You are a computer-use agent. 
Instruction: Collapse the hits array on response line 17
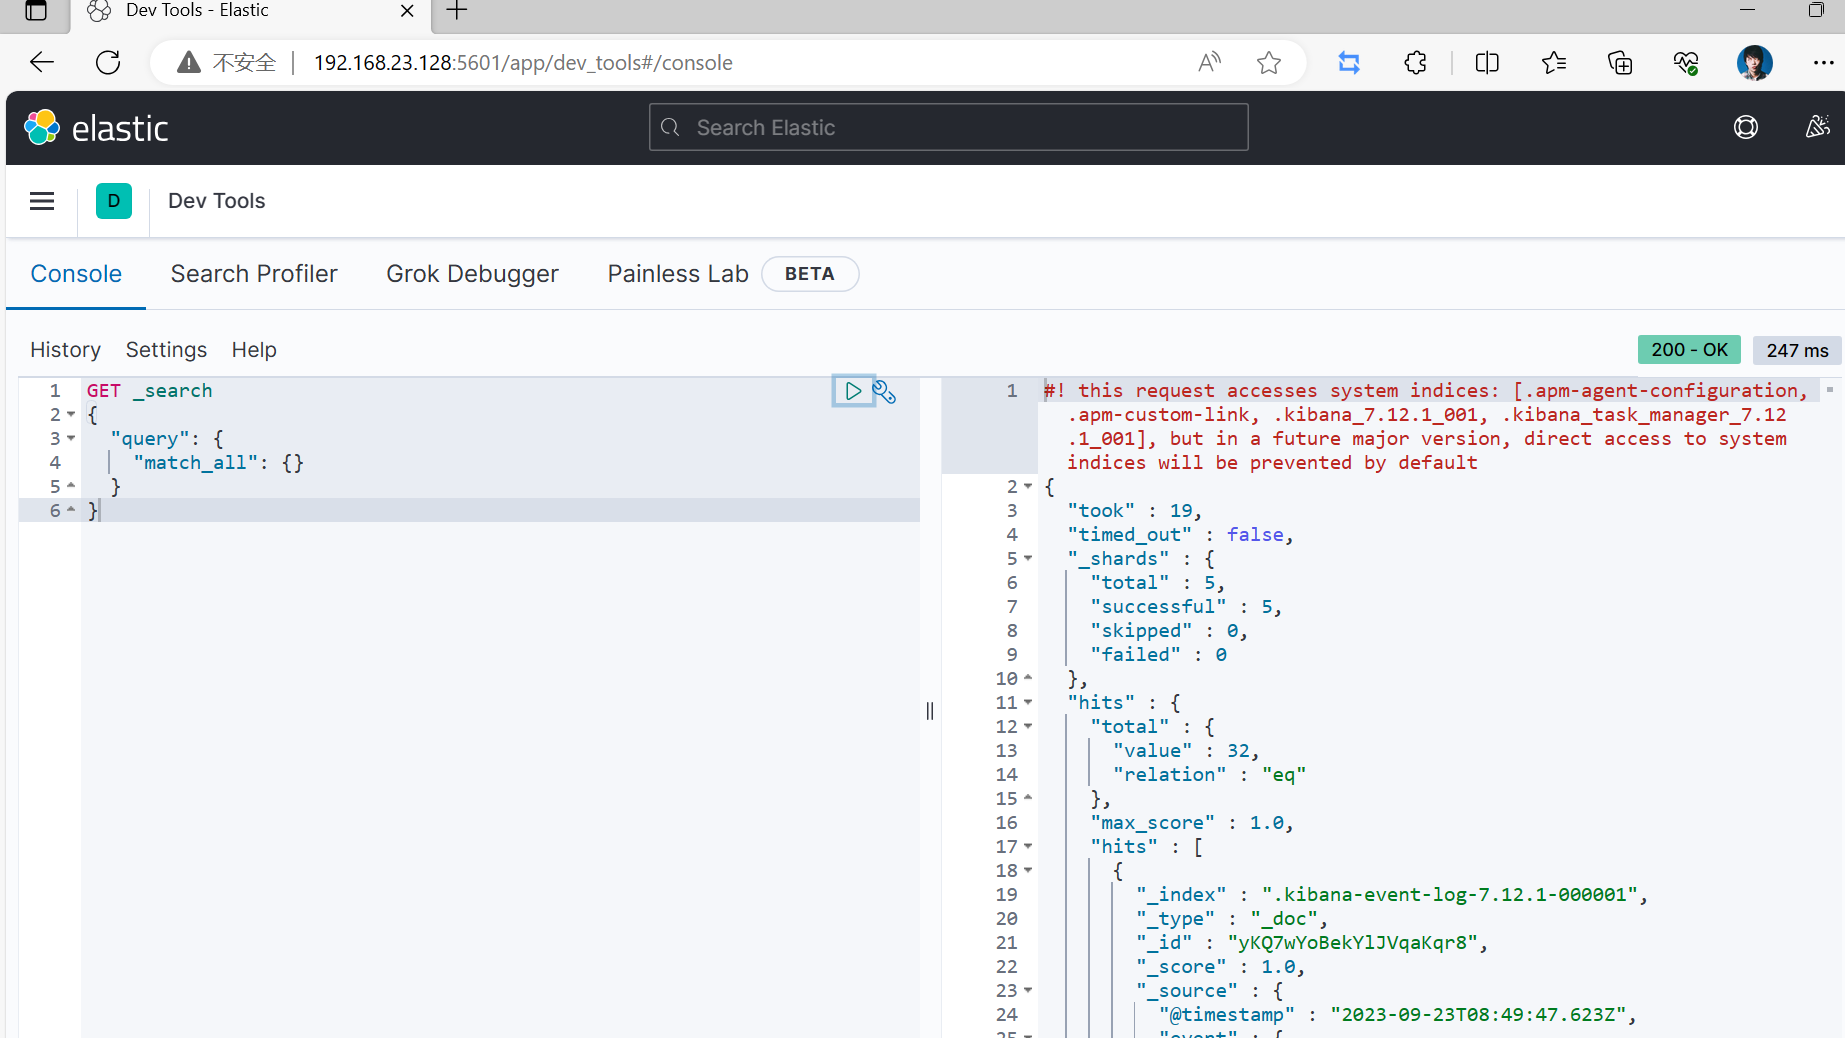(x=1028, y=847)
